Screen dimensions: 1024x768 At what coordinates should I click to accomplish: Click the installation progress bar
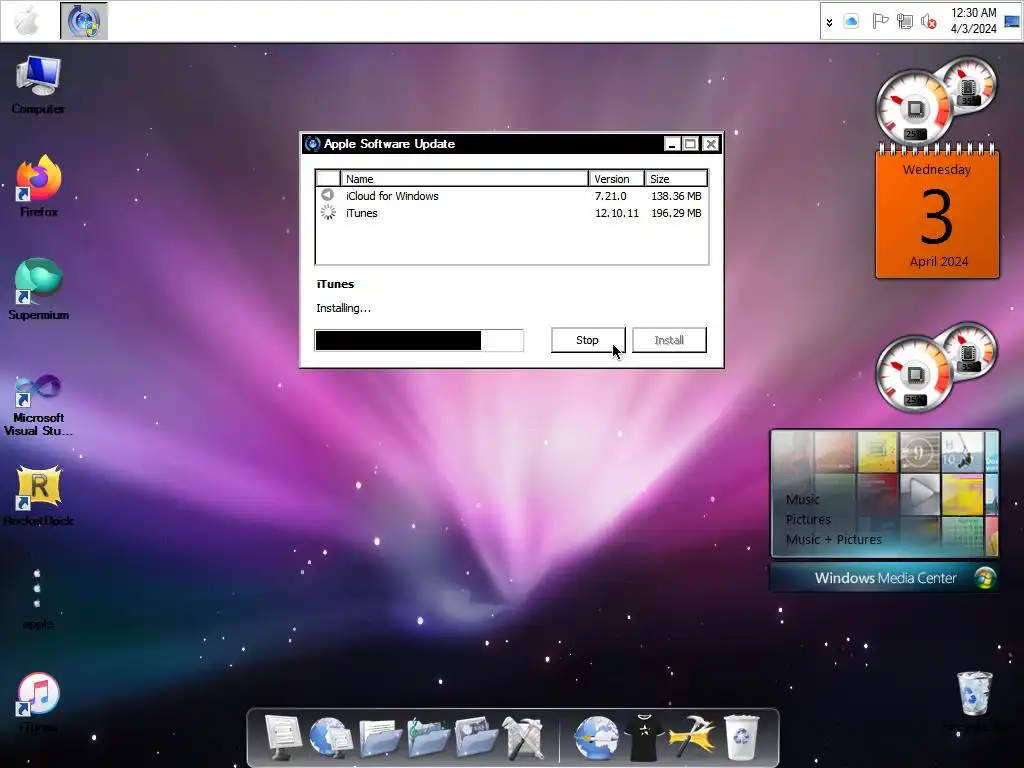coord(419,340)
